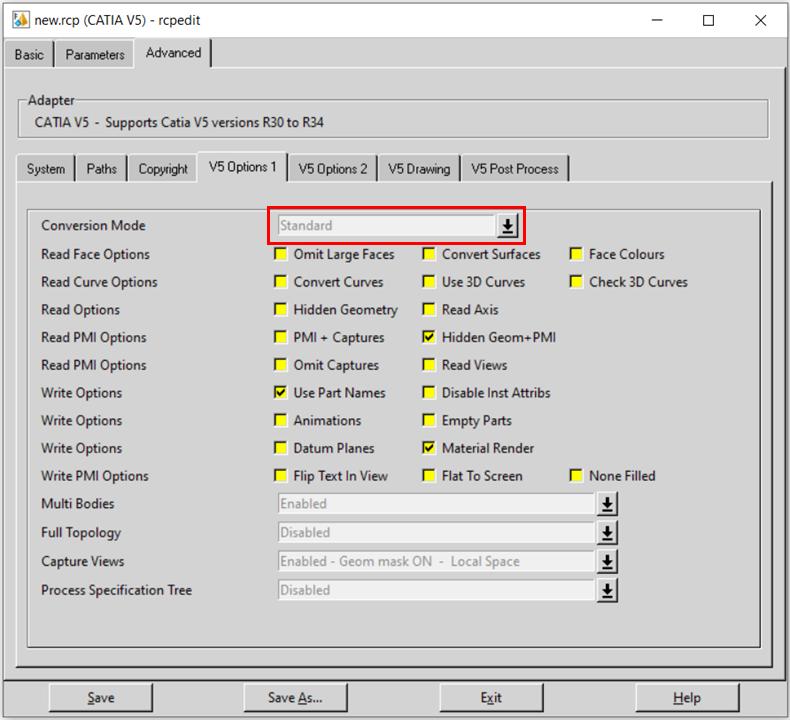Screen dimensions: 790x720
Task: Enable the Datum Planes checkbox
Action: tap(280, 447)
